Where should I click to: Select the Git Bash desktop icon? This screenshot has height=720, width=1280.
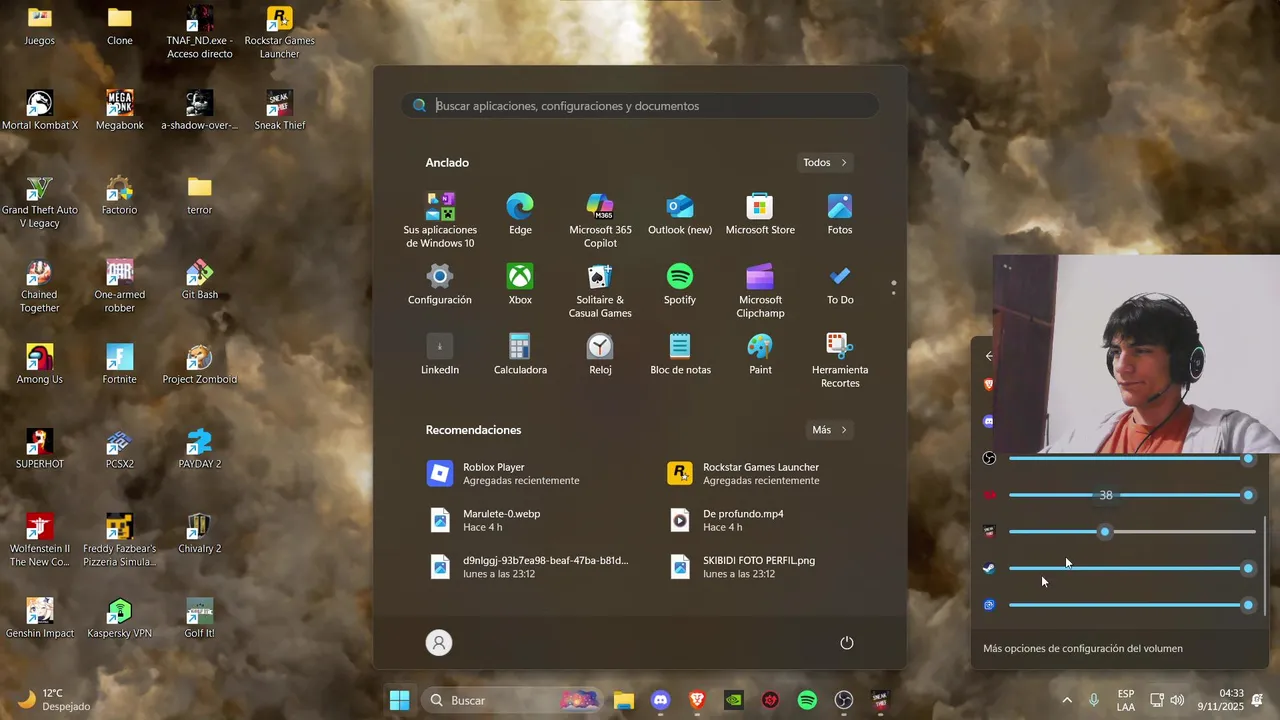[200, 279]
